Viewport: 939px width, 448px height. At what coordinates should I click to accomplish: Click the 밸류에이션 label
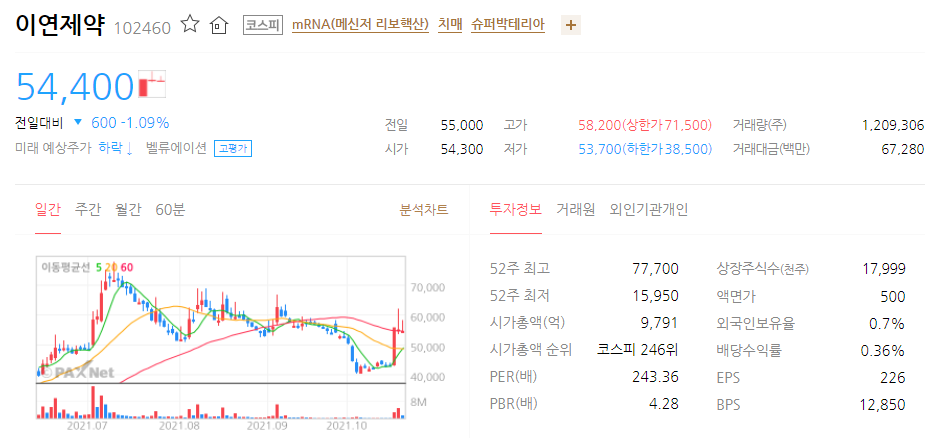click(x=177, y=149)
